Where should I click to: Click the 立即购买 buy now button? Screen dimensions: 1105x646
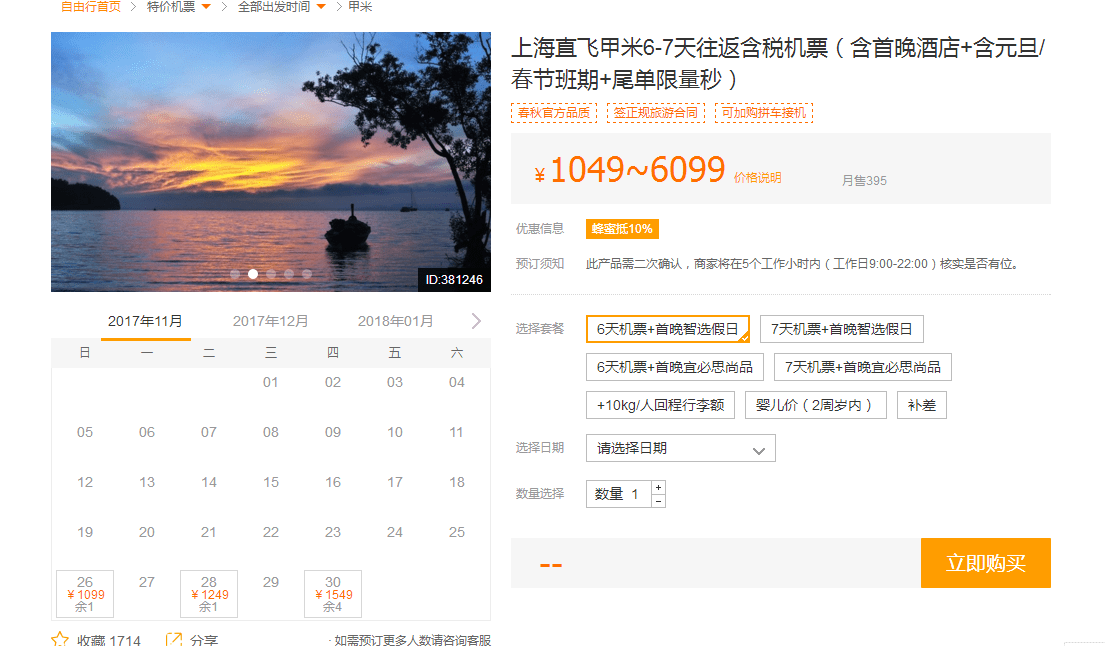coord(985,563)
